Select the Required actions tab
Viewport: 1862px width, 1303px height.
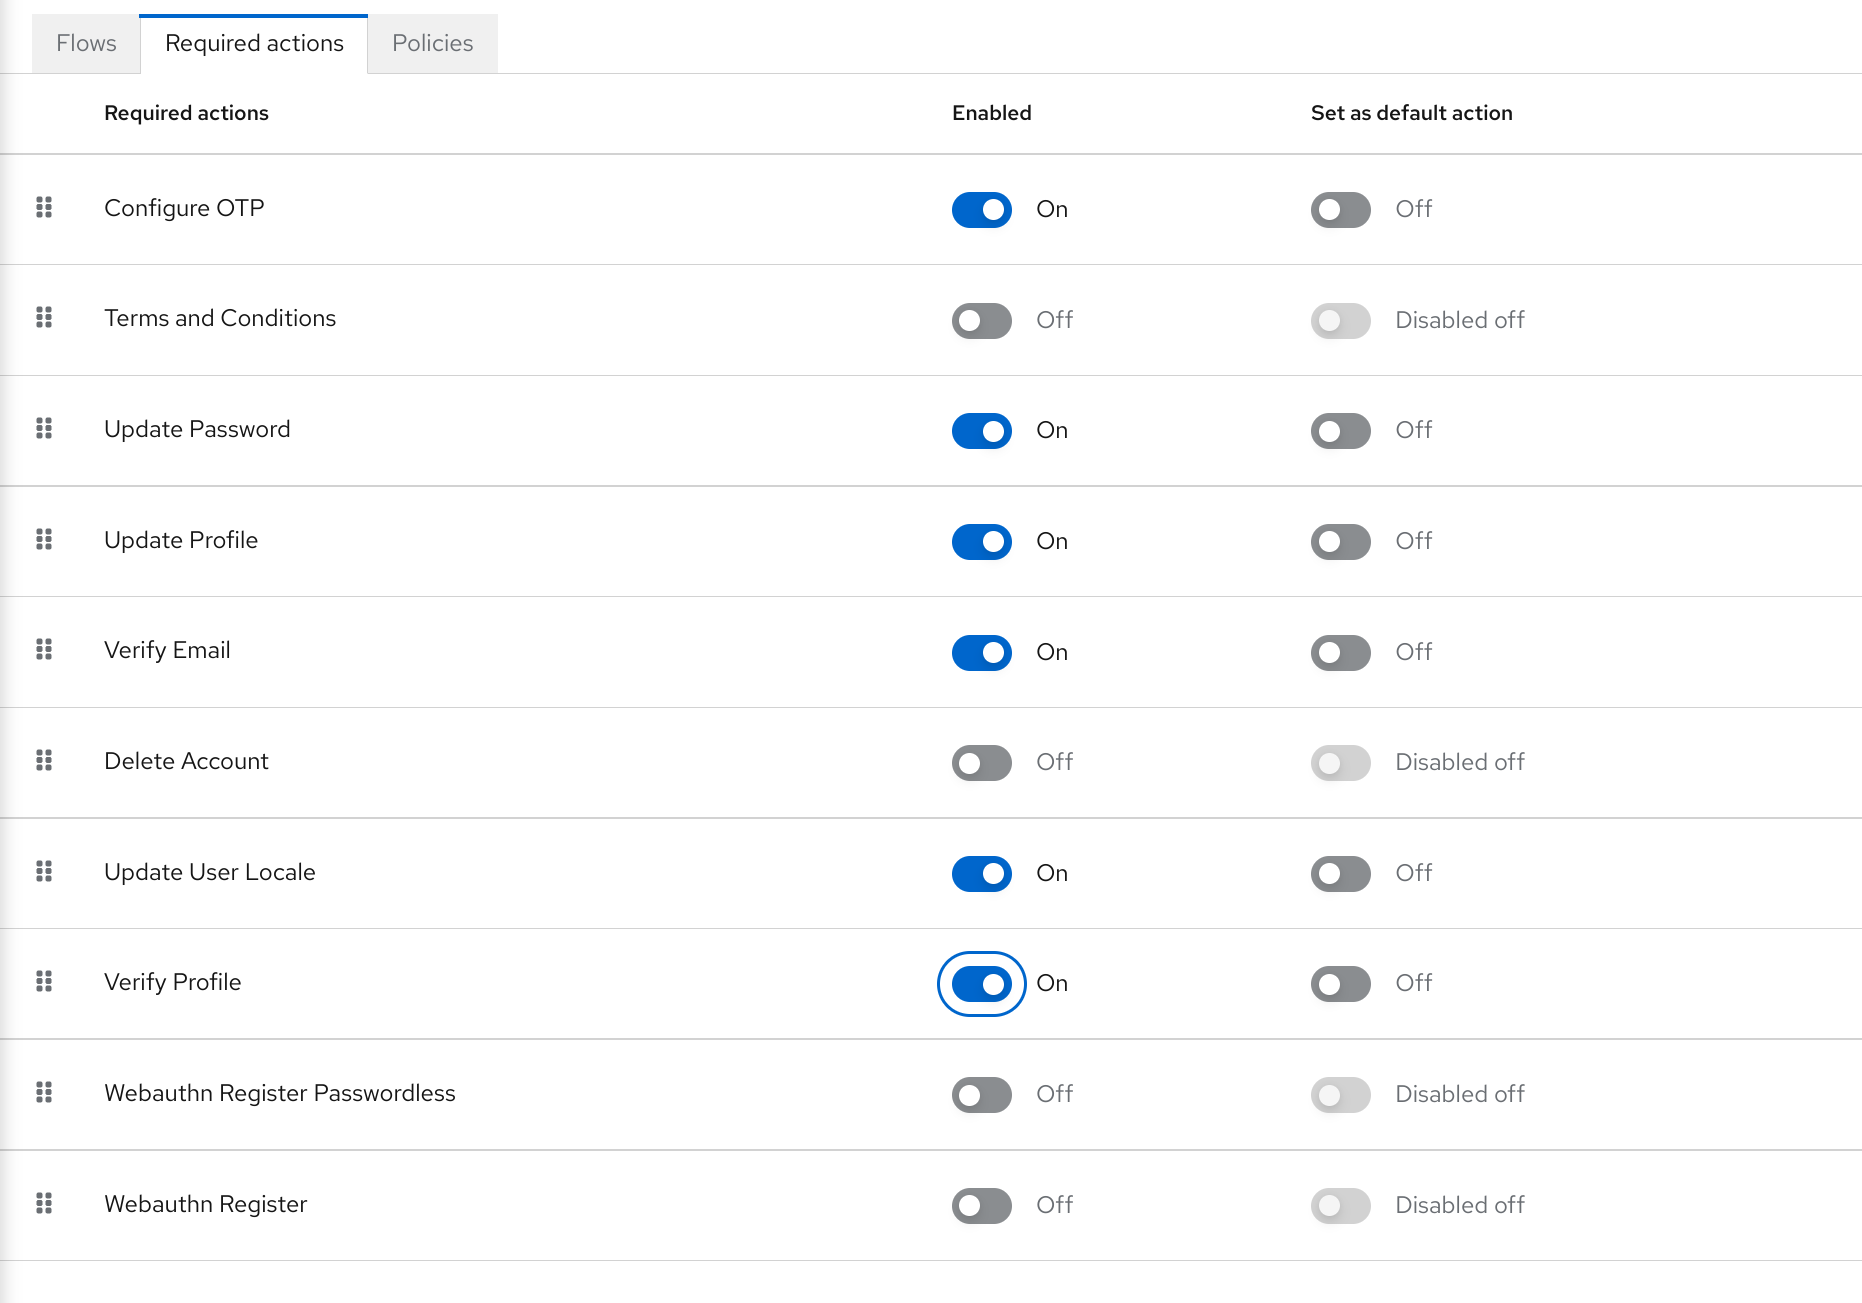(253, 43)
